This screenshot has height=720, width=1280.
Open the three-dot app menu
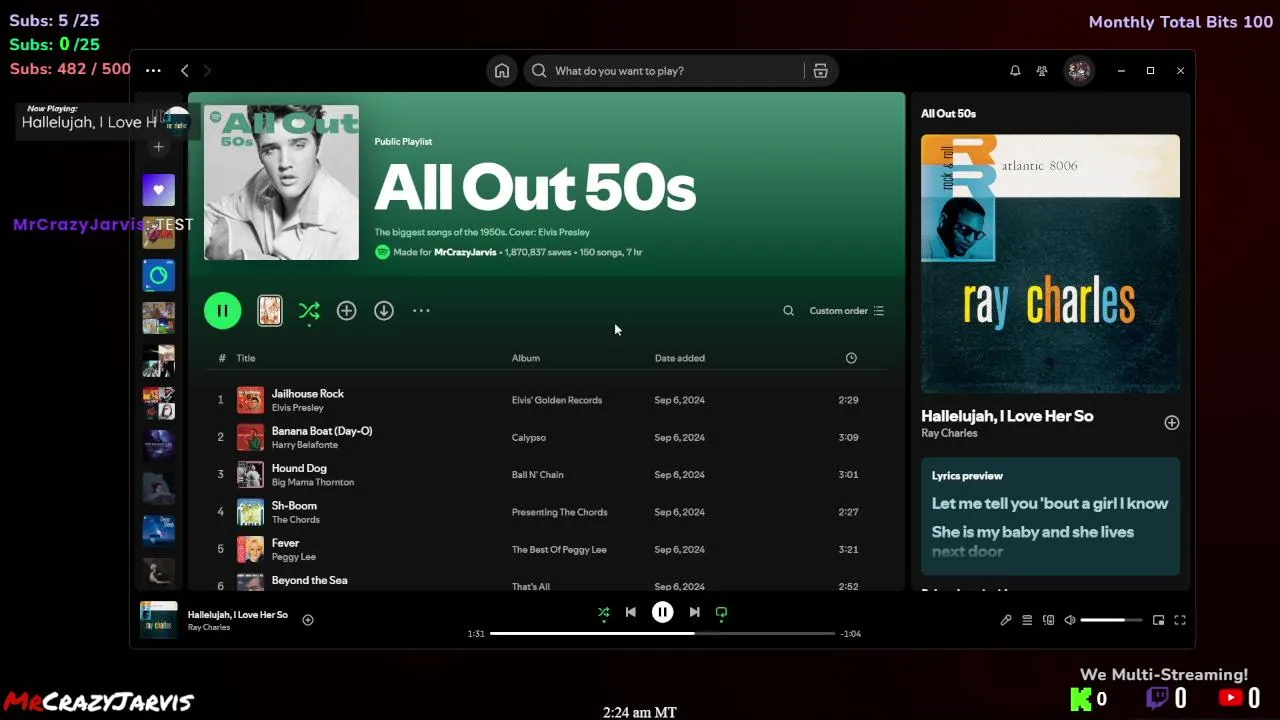click(153, 70)
